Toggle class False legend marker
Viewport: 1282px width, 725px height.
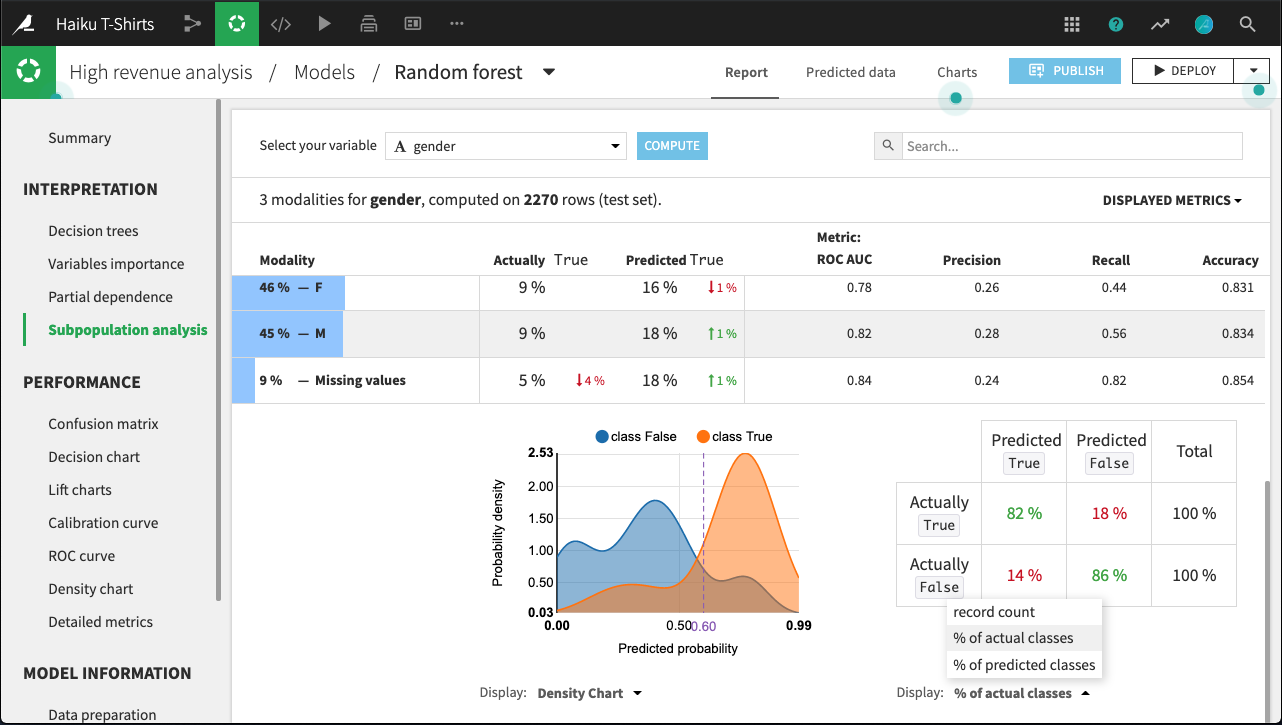coord(602,436)
